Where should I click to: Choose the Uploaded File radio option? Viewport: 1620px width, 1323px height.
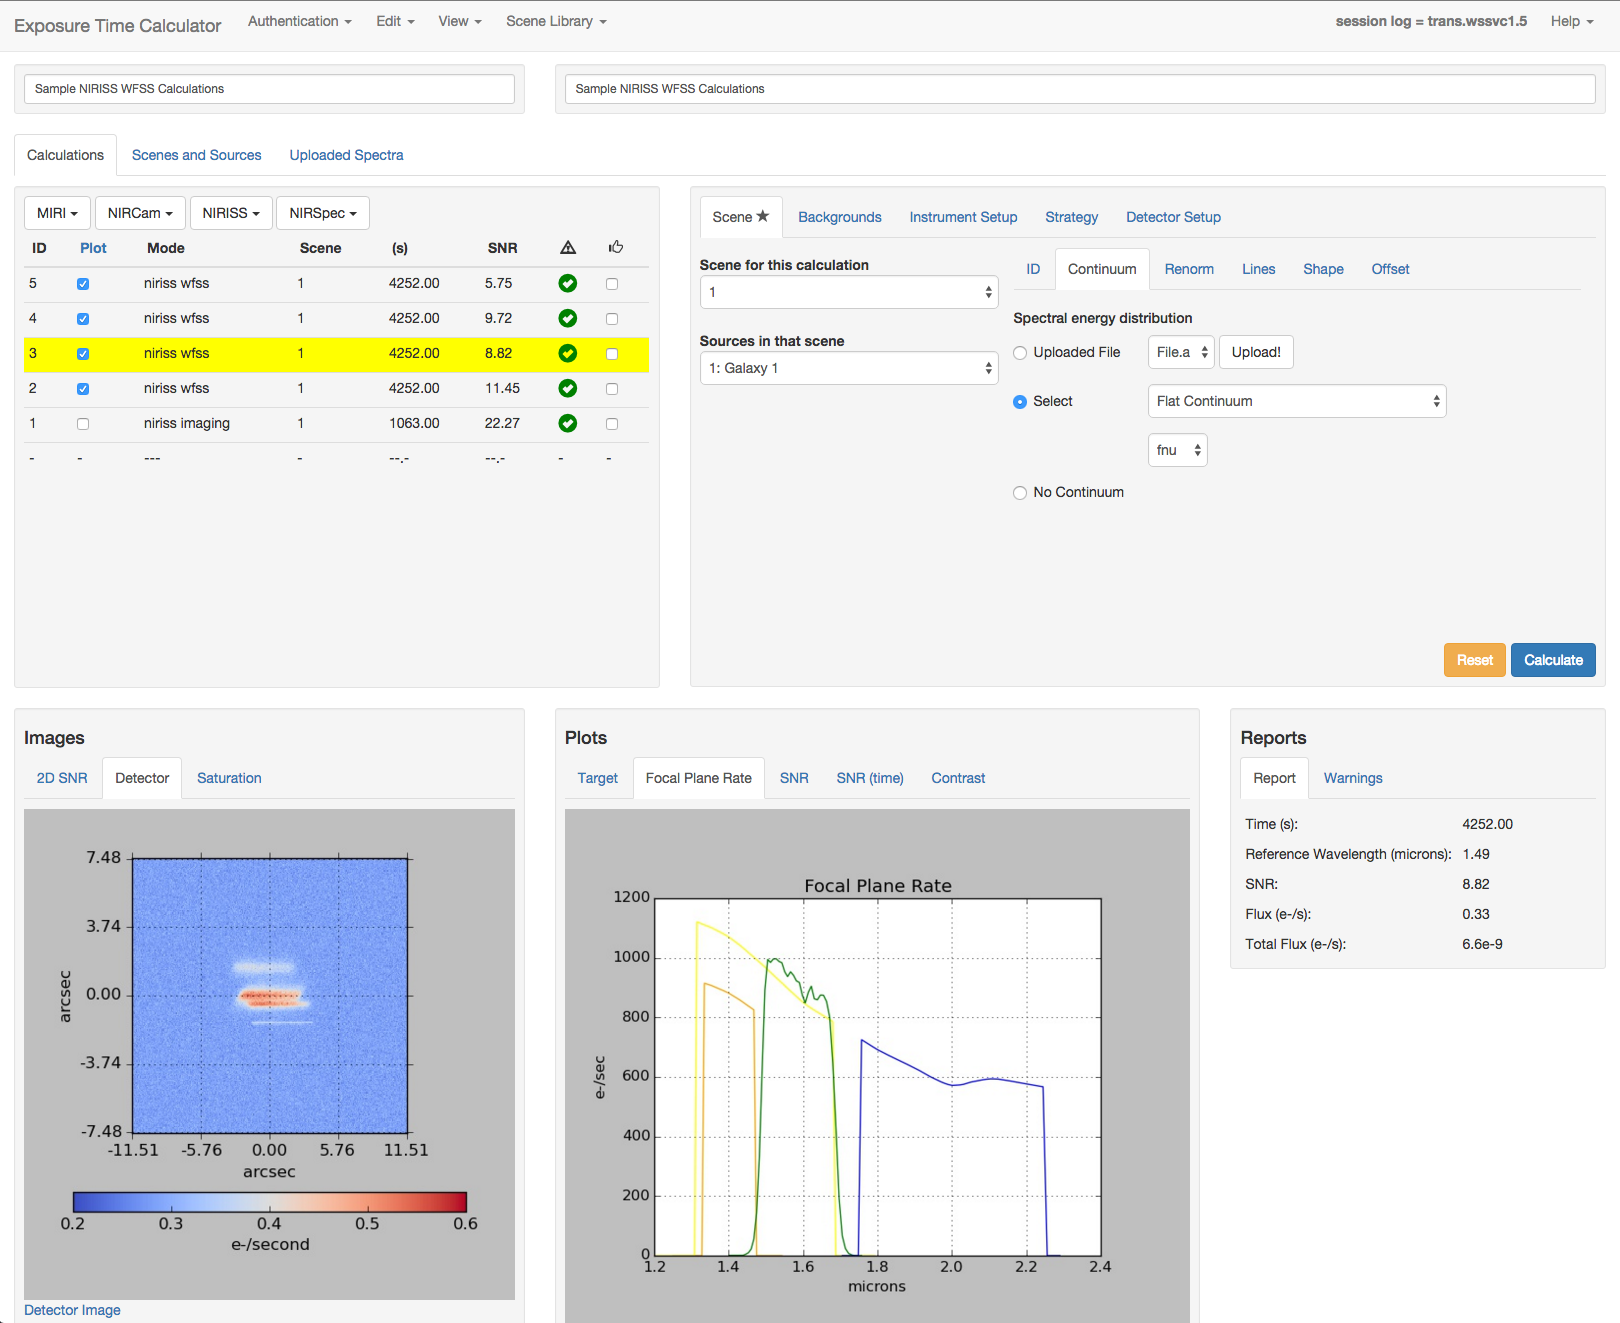[1020, 353]
